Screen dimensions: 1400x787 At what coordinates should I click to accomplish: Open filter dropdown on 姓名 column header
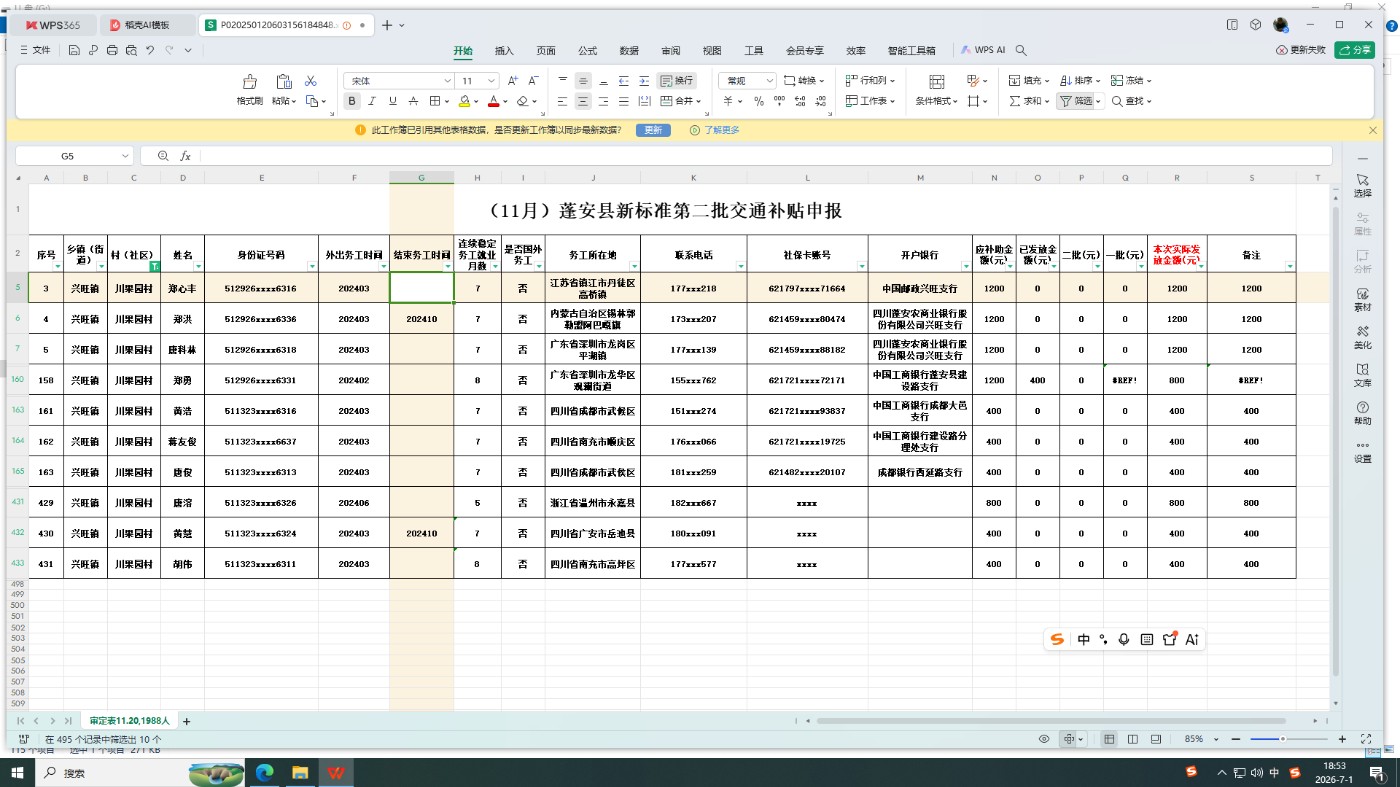click(198, 266)
